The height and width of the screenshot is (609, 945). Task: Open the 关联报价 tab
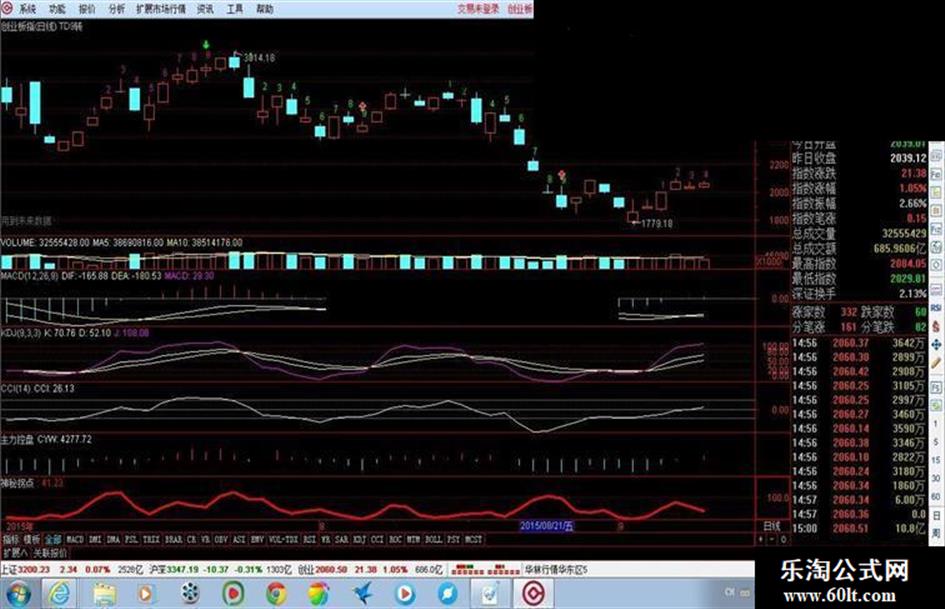tap(50, 553)
